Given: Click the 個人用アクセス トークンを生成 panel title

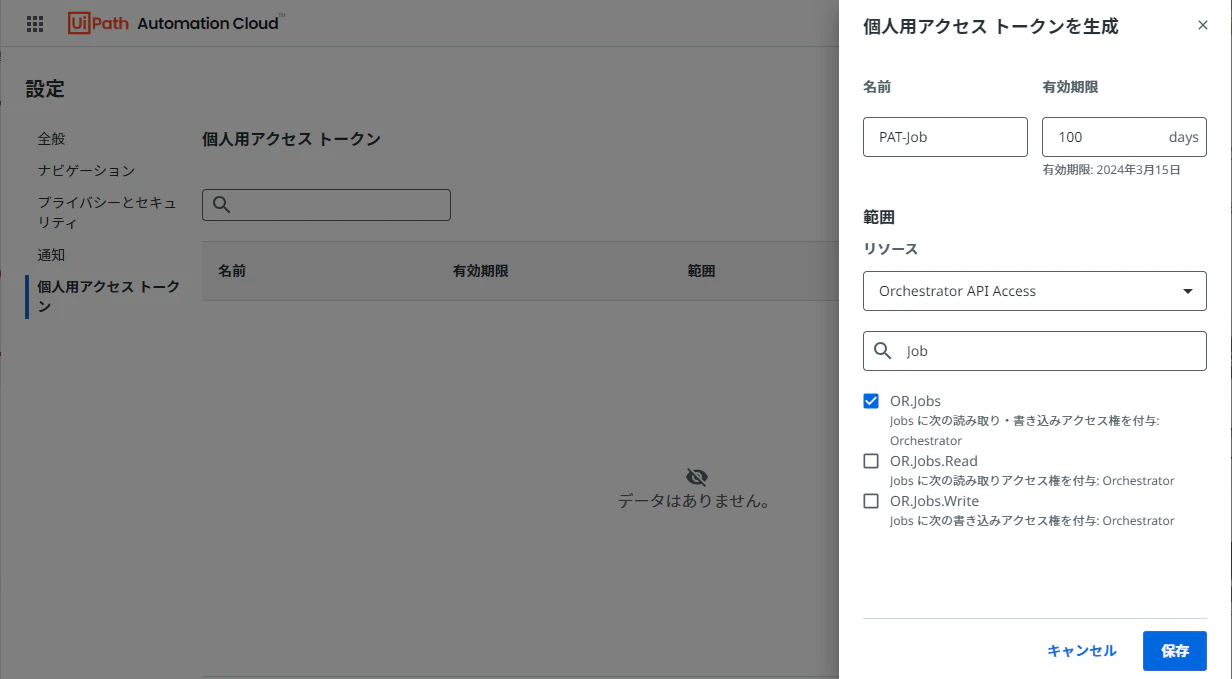Looking at the screenshot, I should tap(991, 27).
